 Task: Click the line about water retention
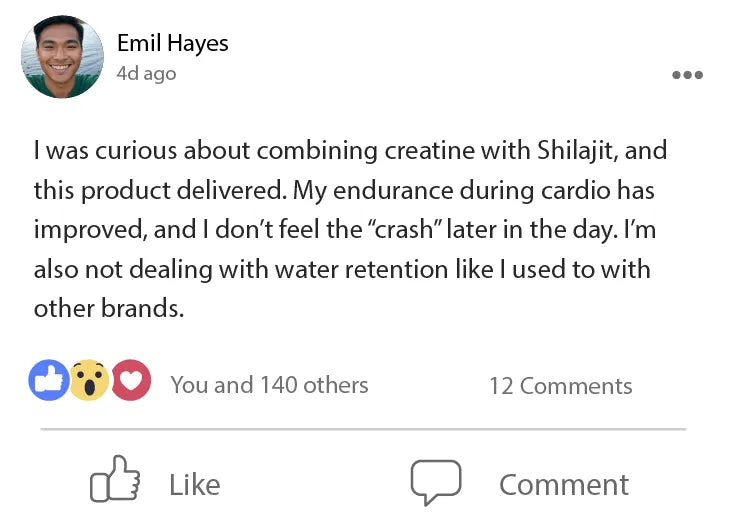341,269
